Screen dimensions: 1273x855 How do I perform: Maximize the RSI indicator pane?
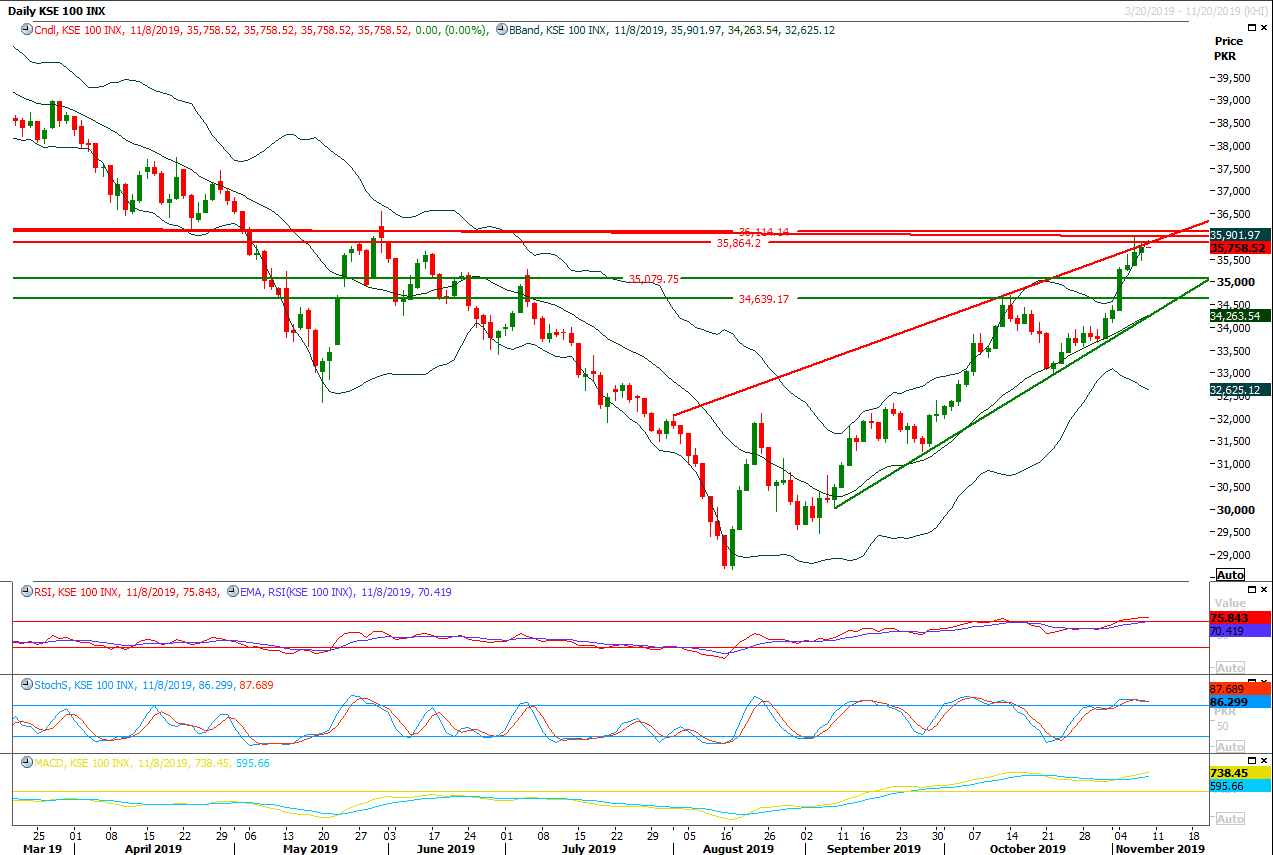click(x=1251, y=590)
